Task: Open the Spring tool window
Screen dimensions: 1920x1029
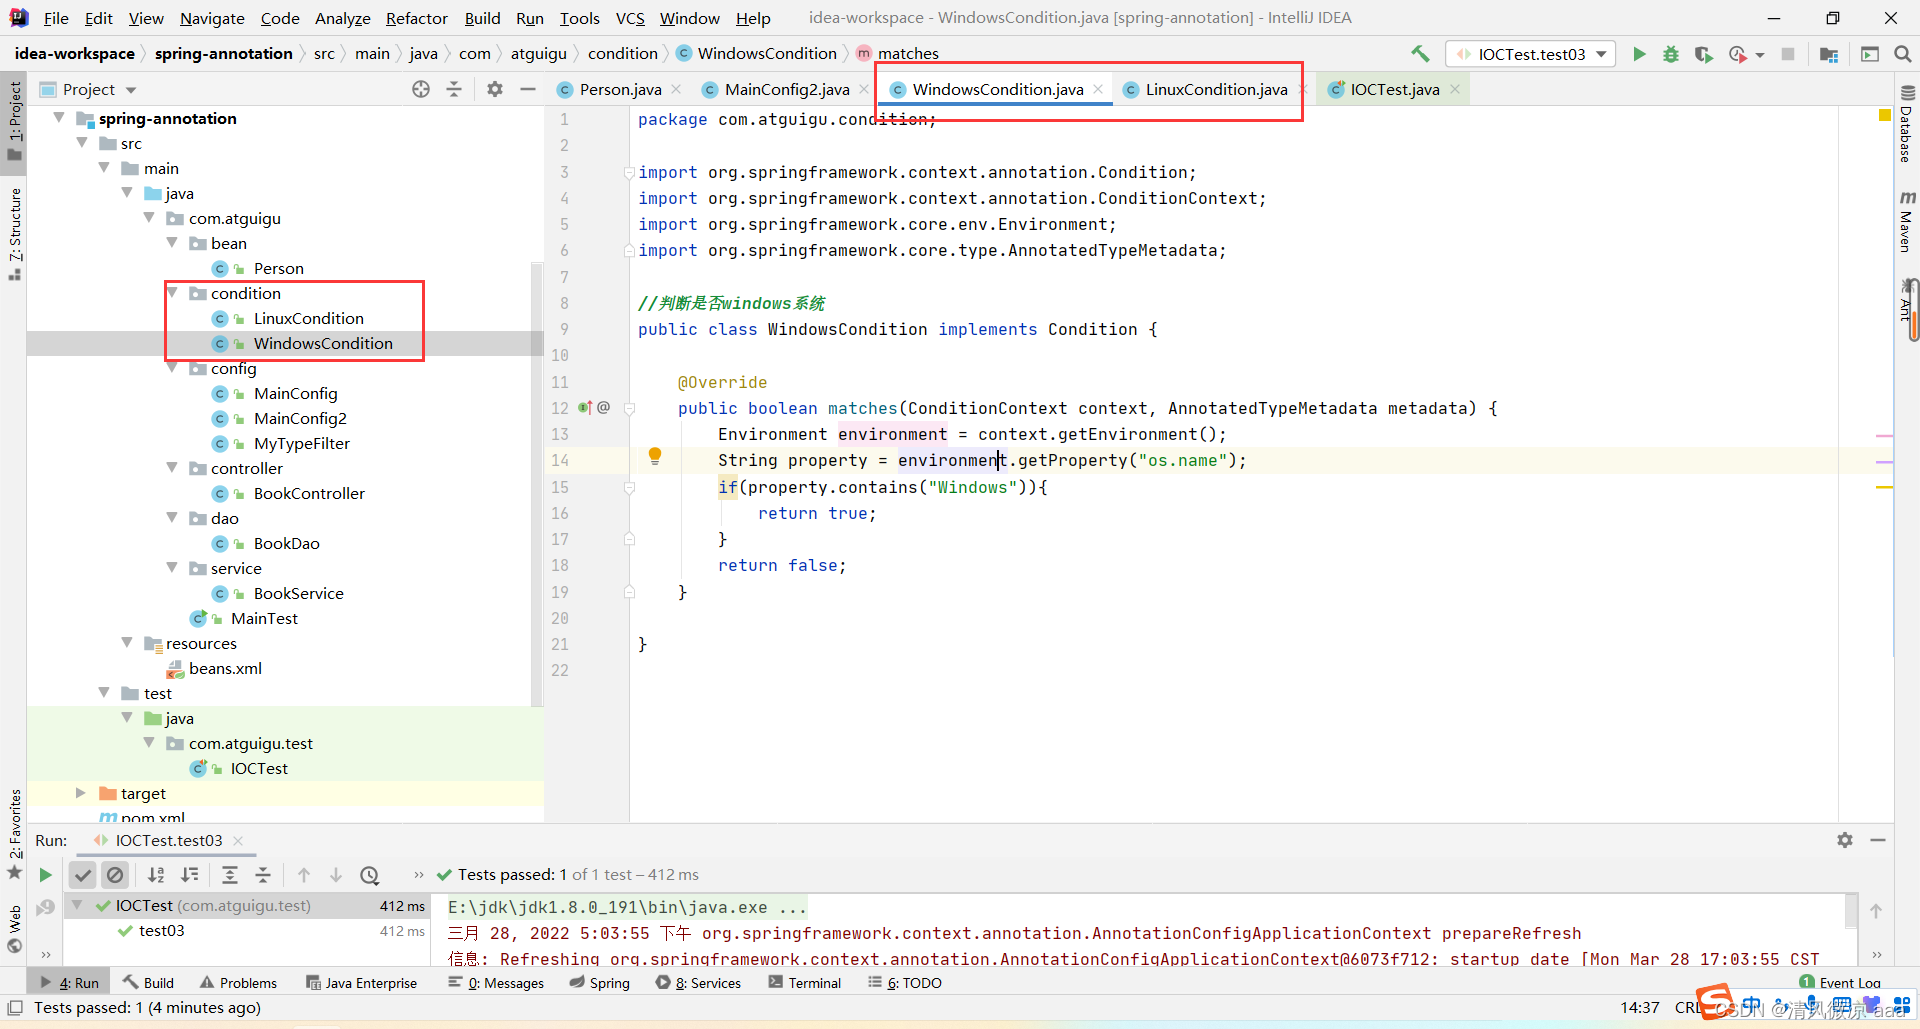Action: (x=600, y=983)
